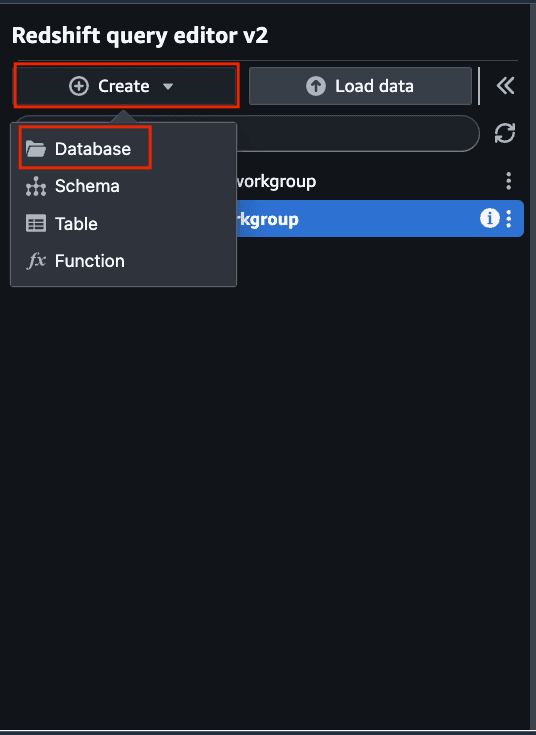The width and height of the screenshot is (536, 735).
Task: Click the Database folder icon
Action: [36, 149]
